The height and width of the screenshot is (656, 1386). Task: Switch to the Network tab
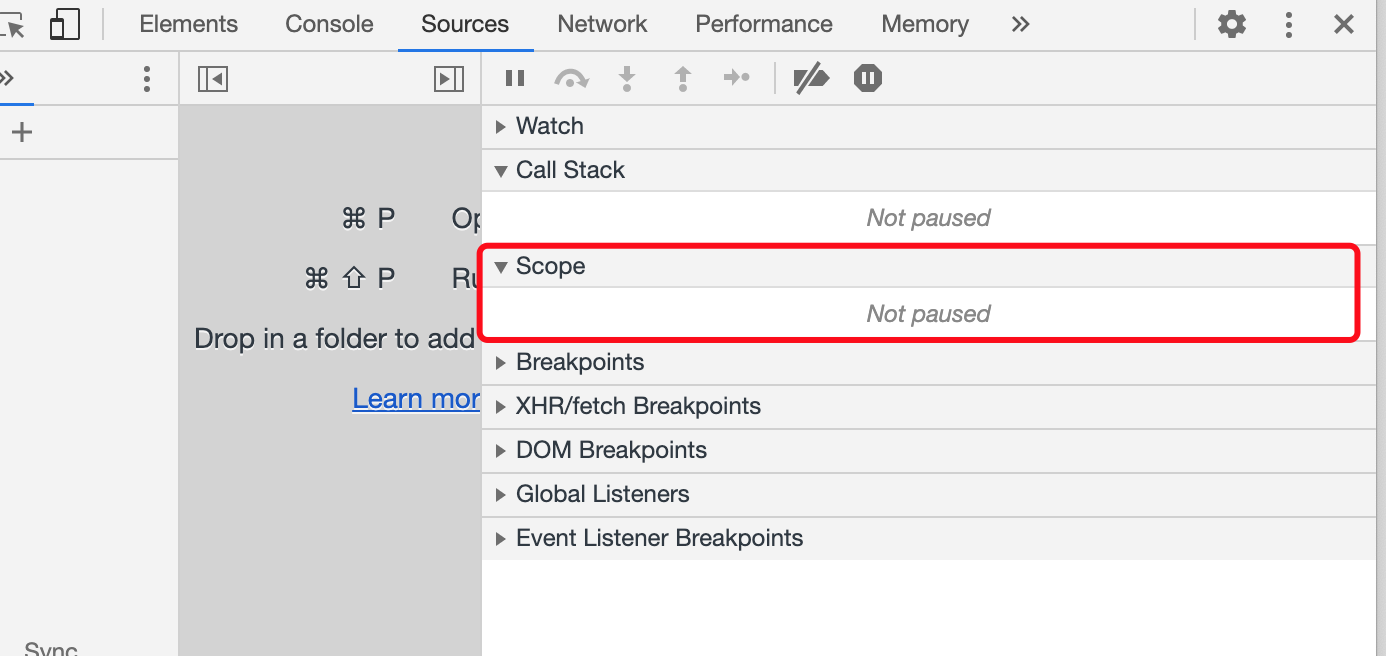tap(602, 24)
